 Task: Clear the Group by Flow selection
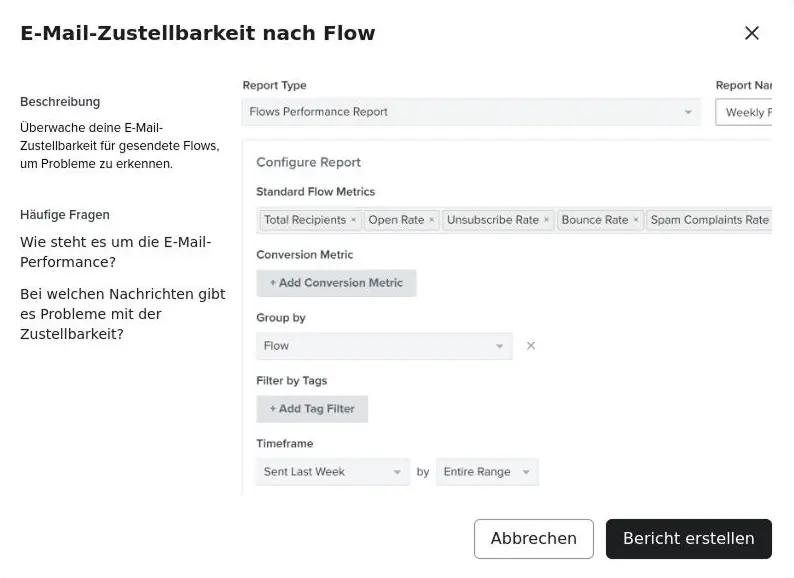[x=531, y=345]
